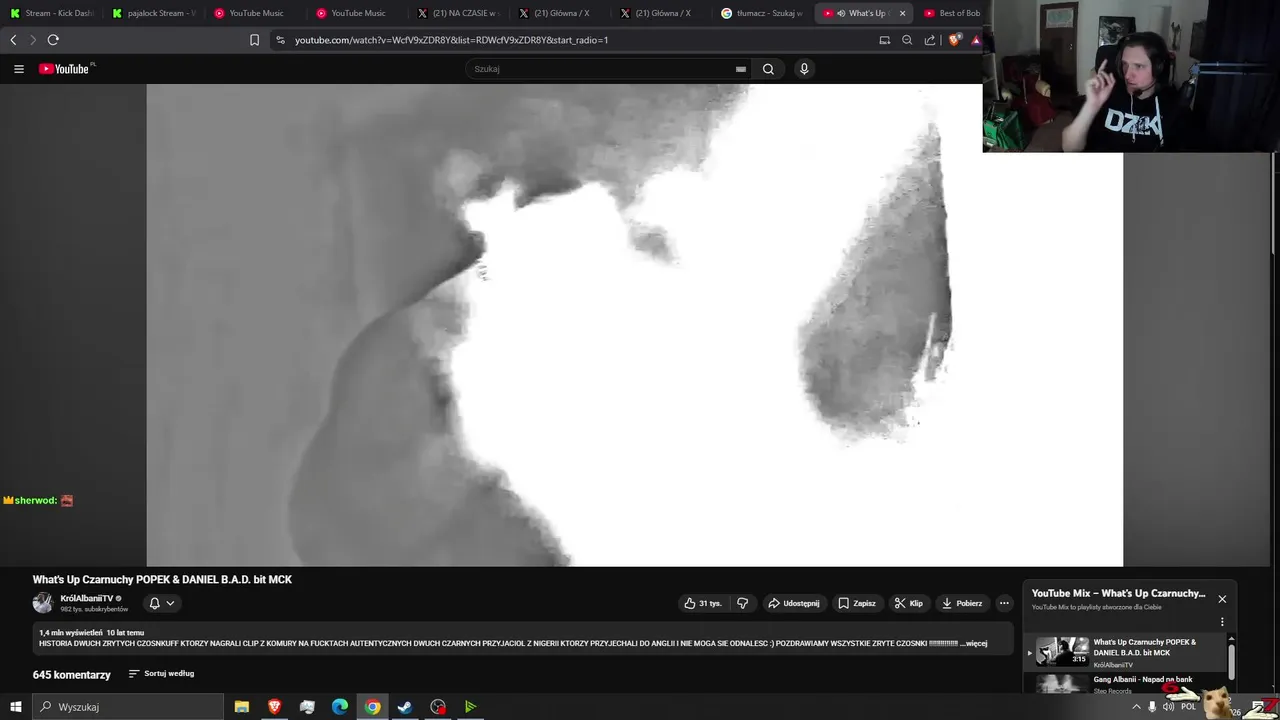Switch to the first YouTube Music tab
The image size is (1280, 720).
click(x=256, y=13)
